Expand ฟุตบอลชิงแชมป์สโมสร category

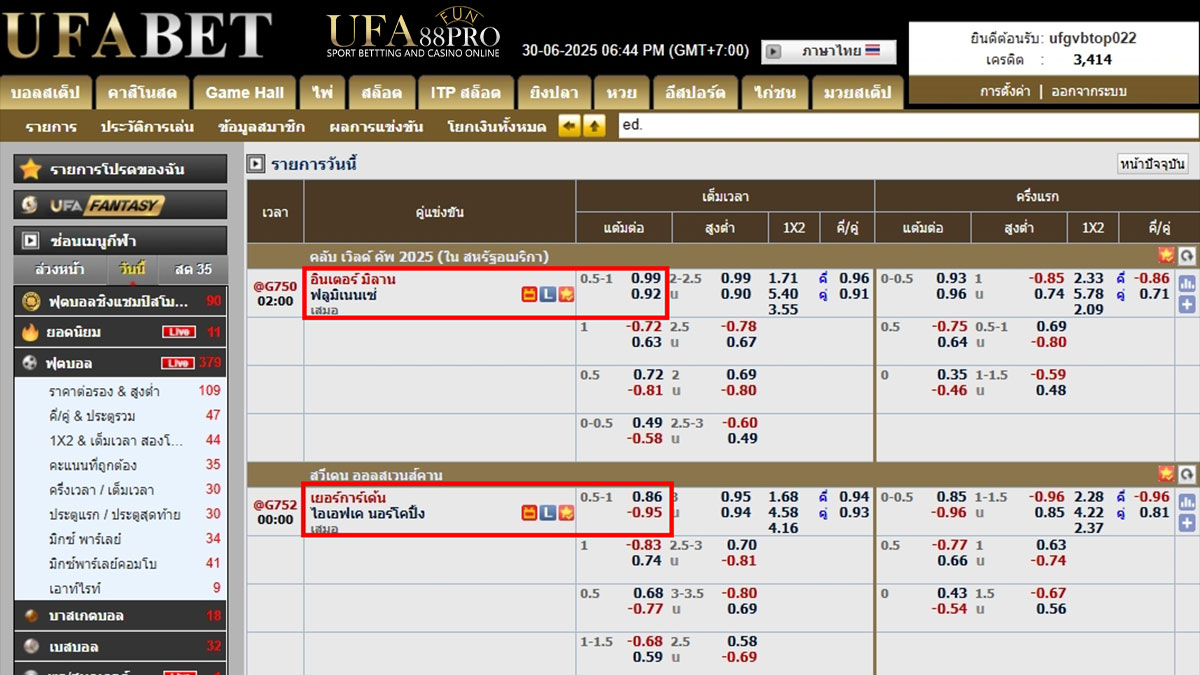[120, 301]
